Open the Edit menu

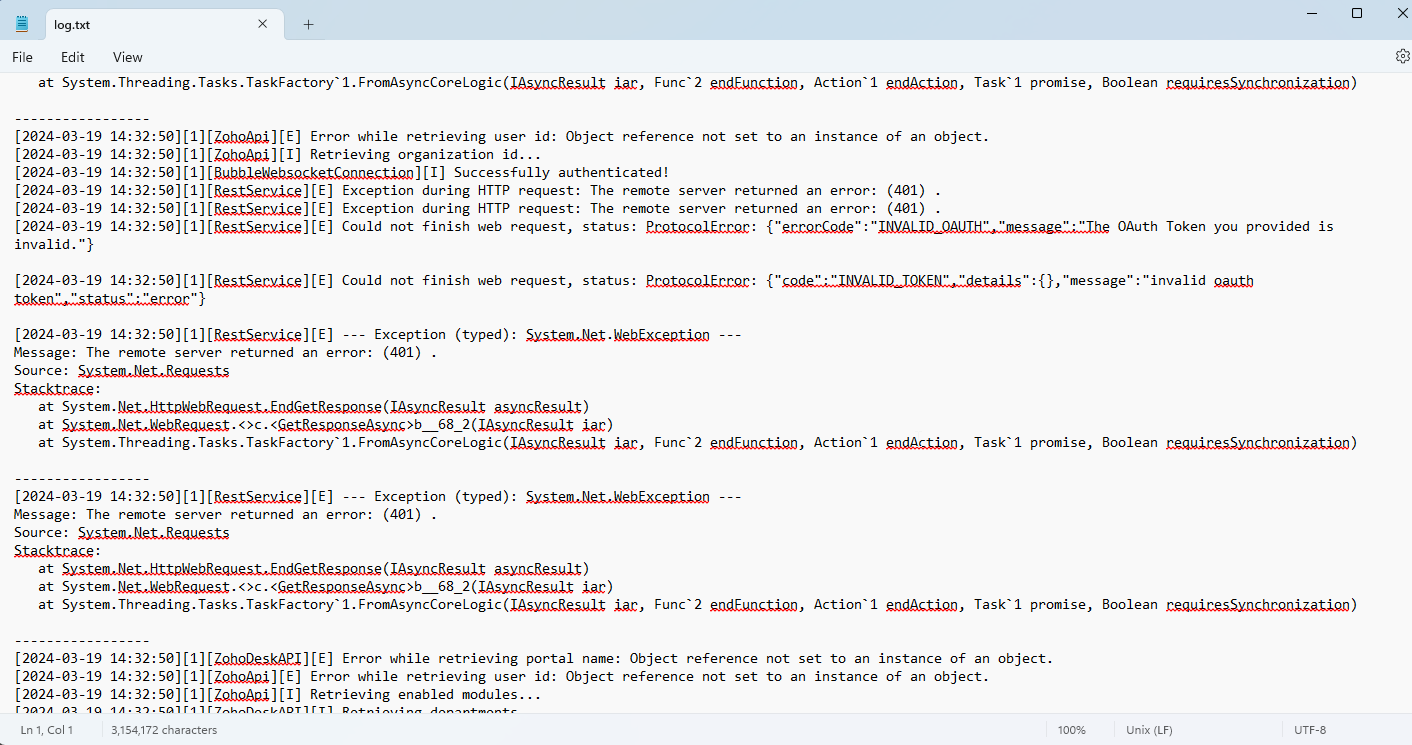73,57
